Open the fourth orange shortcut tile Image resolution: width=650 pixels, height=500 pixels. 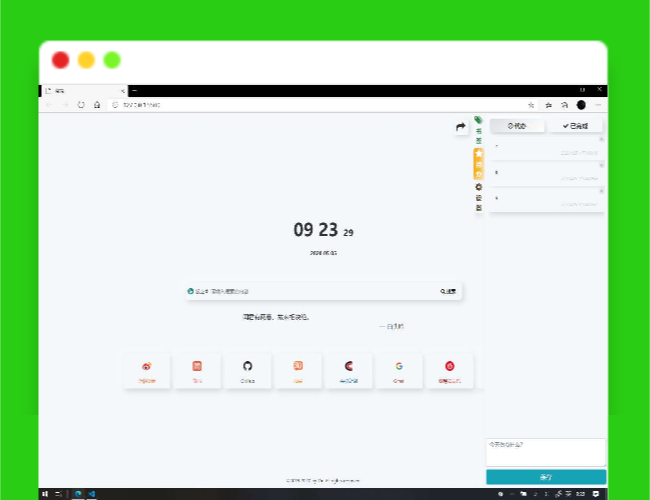click(x=298, y=370)
